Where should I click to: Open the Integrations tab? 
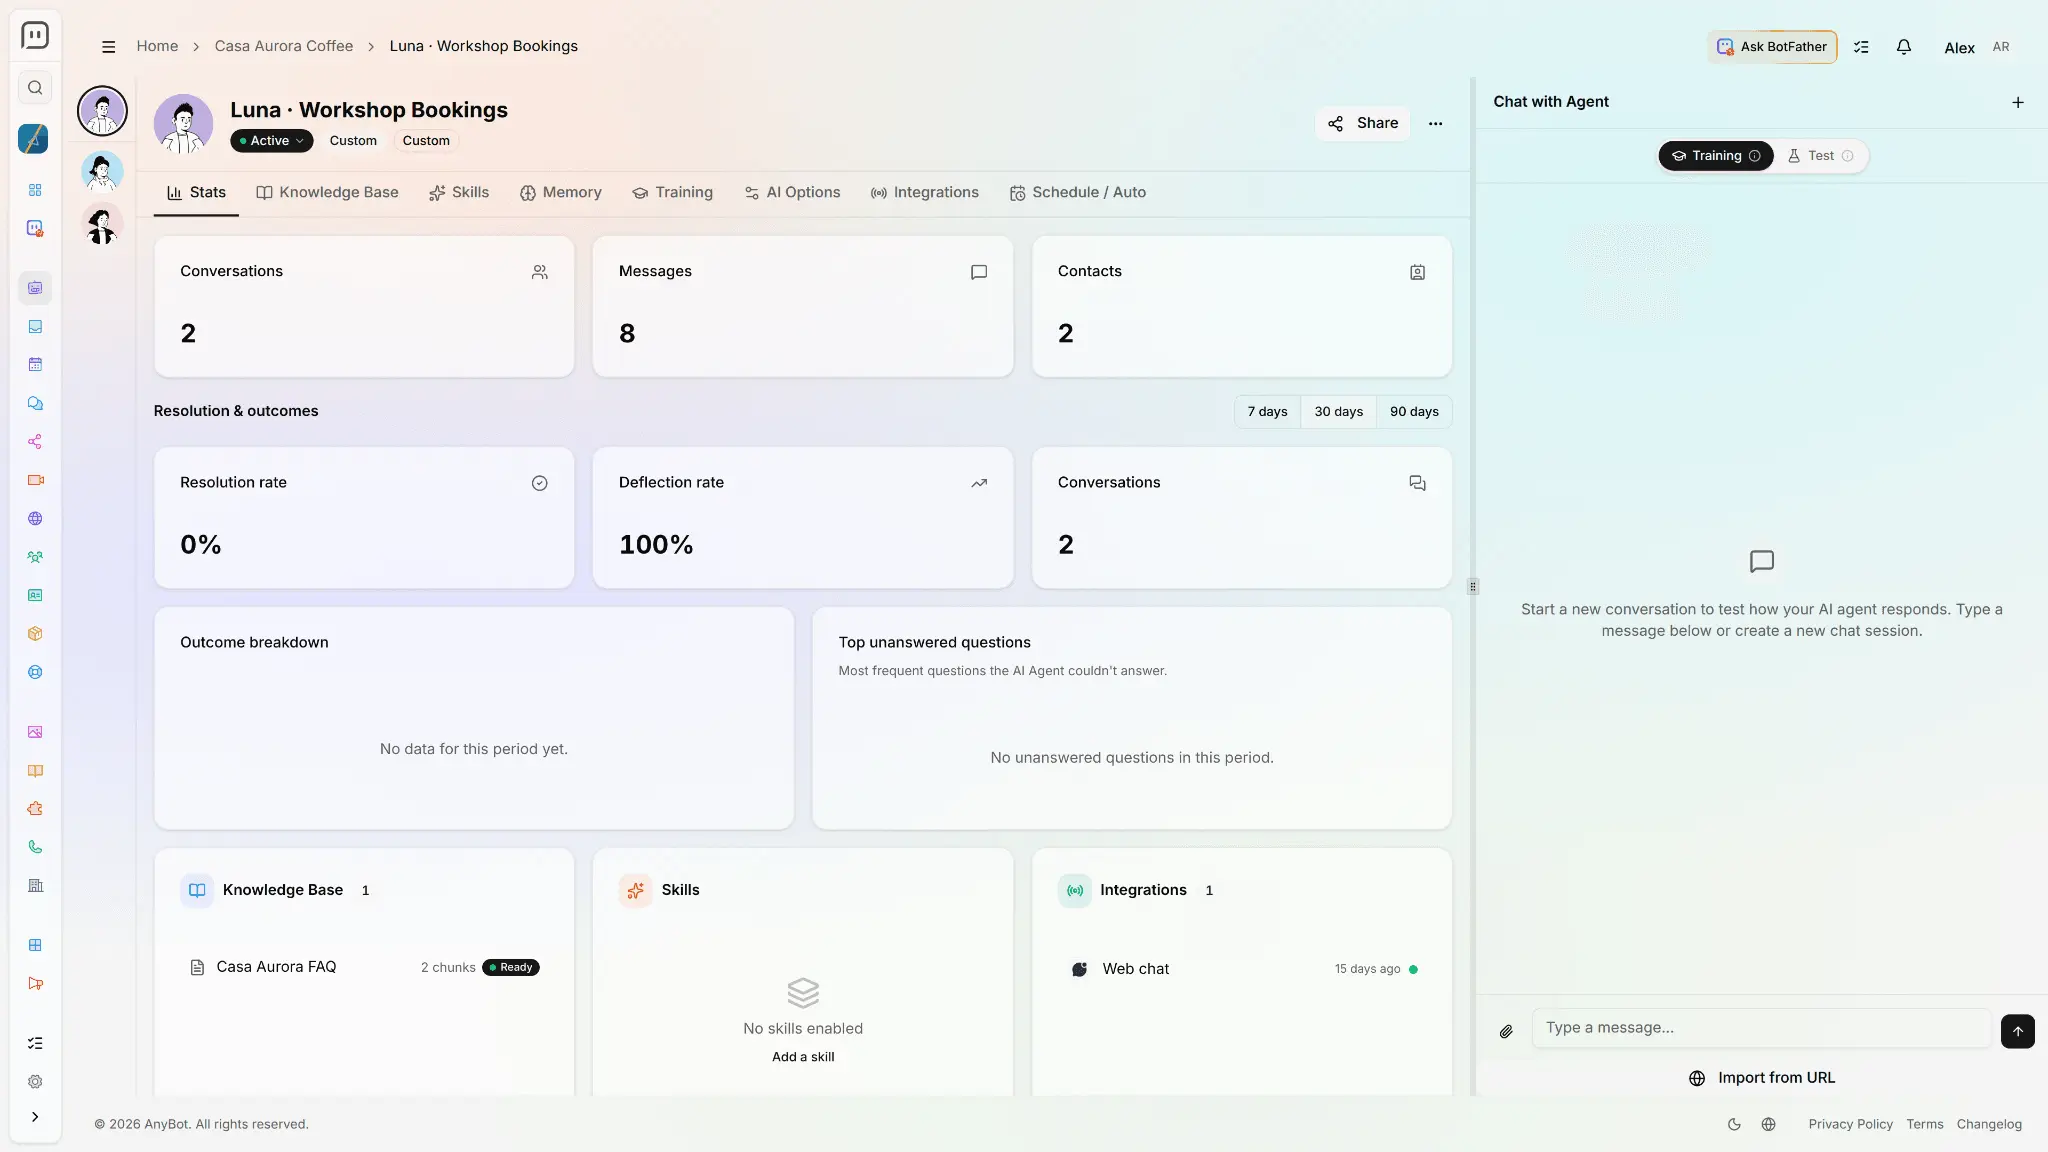pyautogui.click(x=924, y=193)
